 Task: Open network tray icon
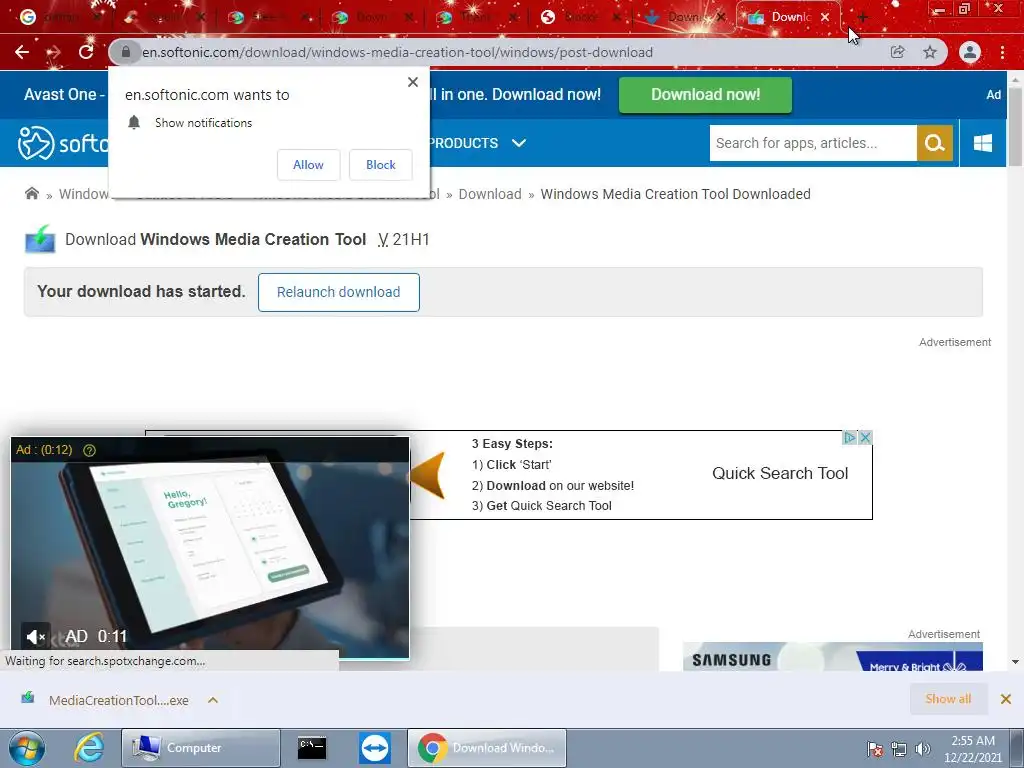pyautogui.click(x=899, y=749)
